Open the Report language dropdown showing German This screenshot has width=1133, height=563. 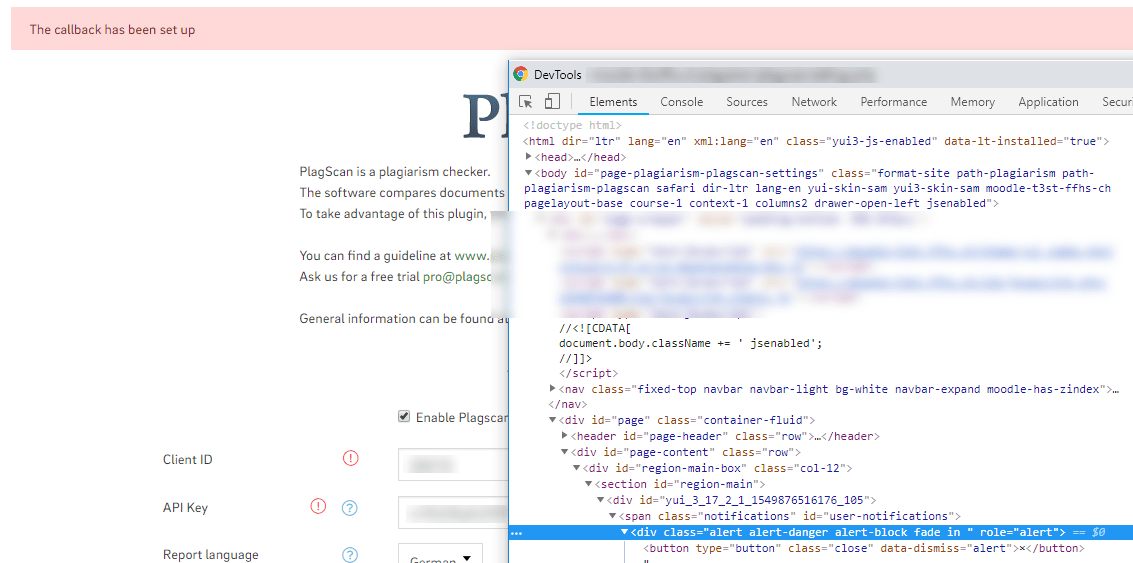pos(440,554)
